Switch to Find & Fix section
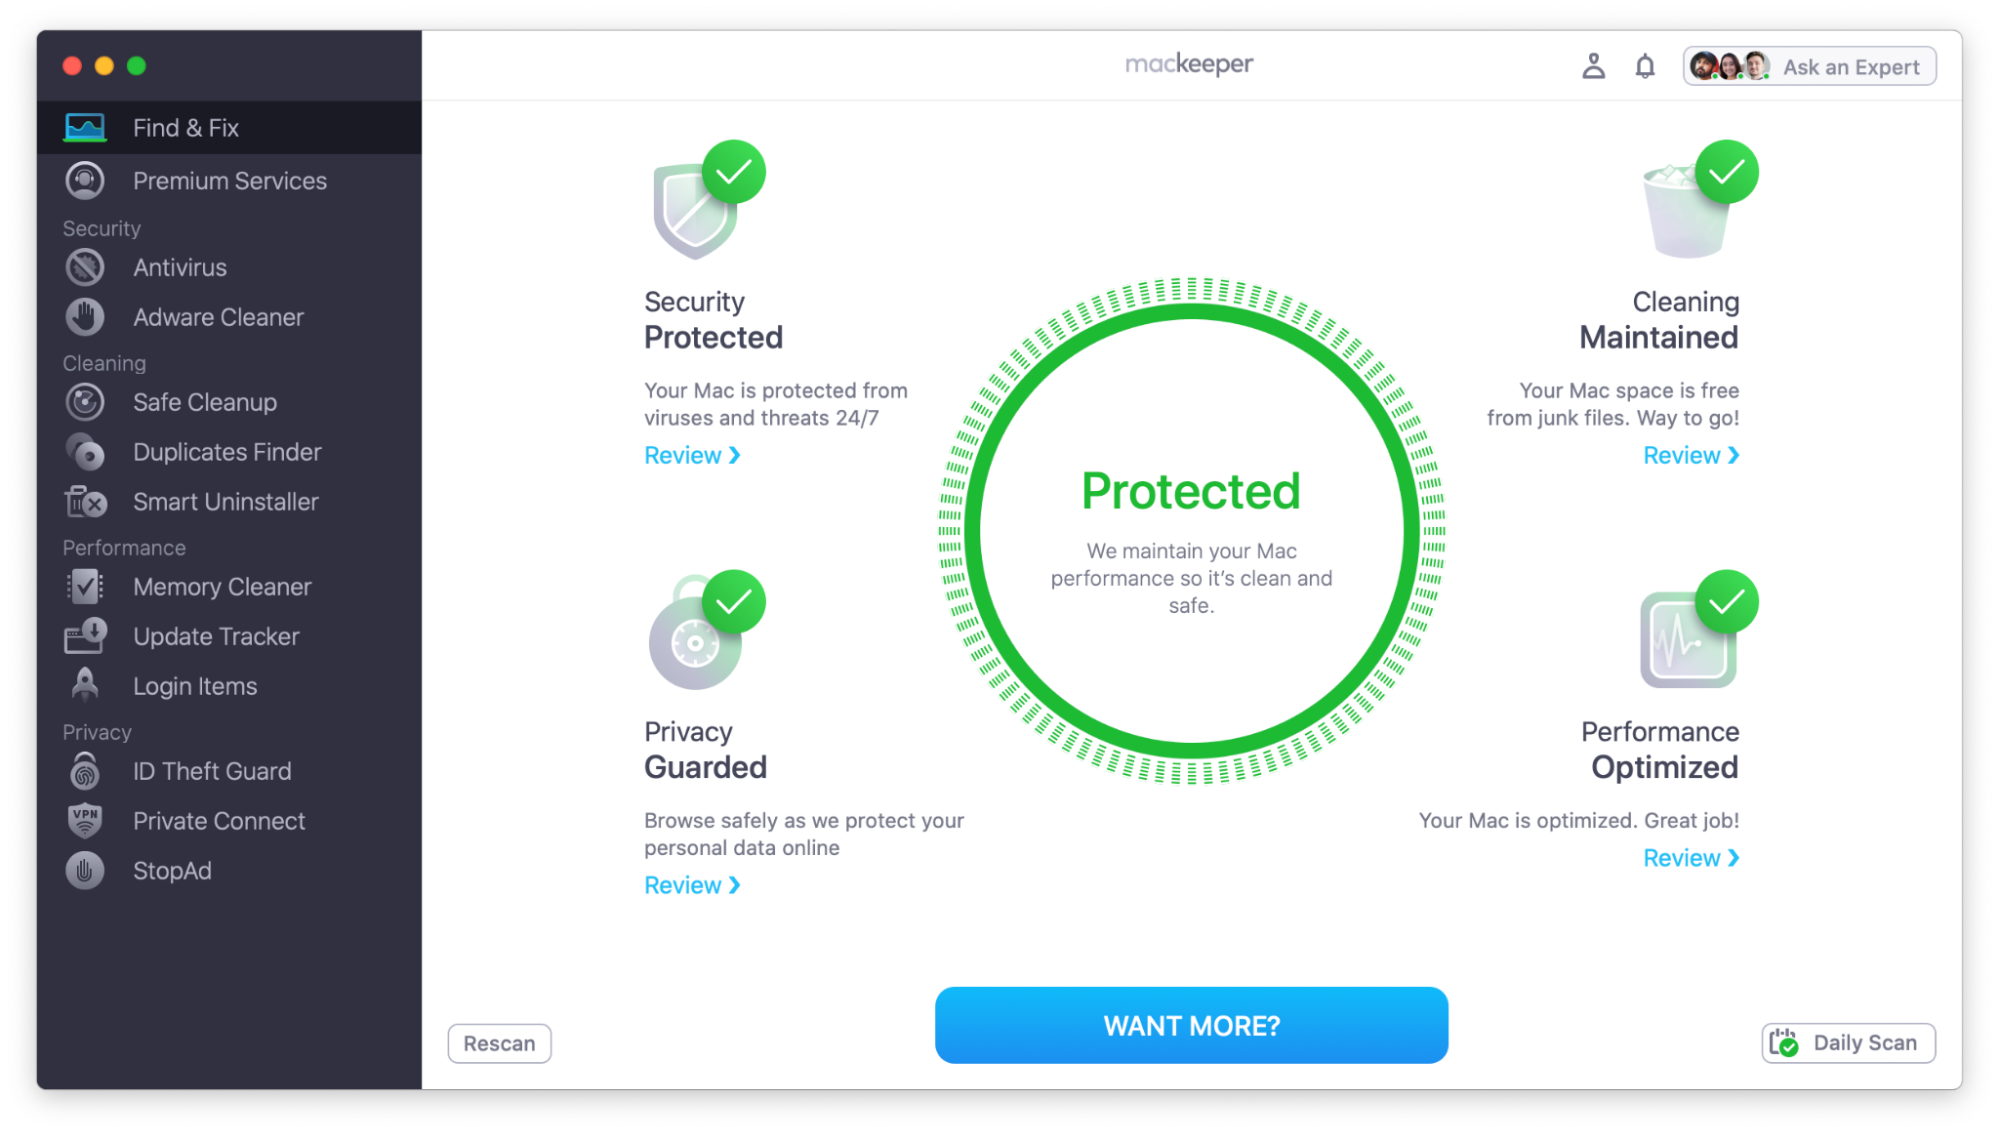1999x1133 pixels. pyautogui.click(x=229, y=127)
